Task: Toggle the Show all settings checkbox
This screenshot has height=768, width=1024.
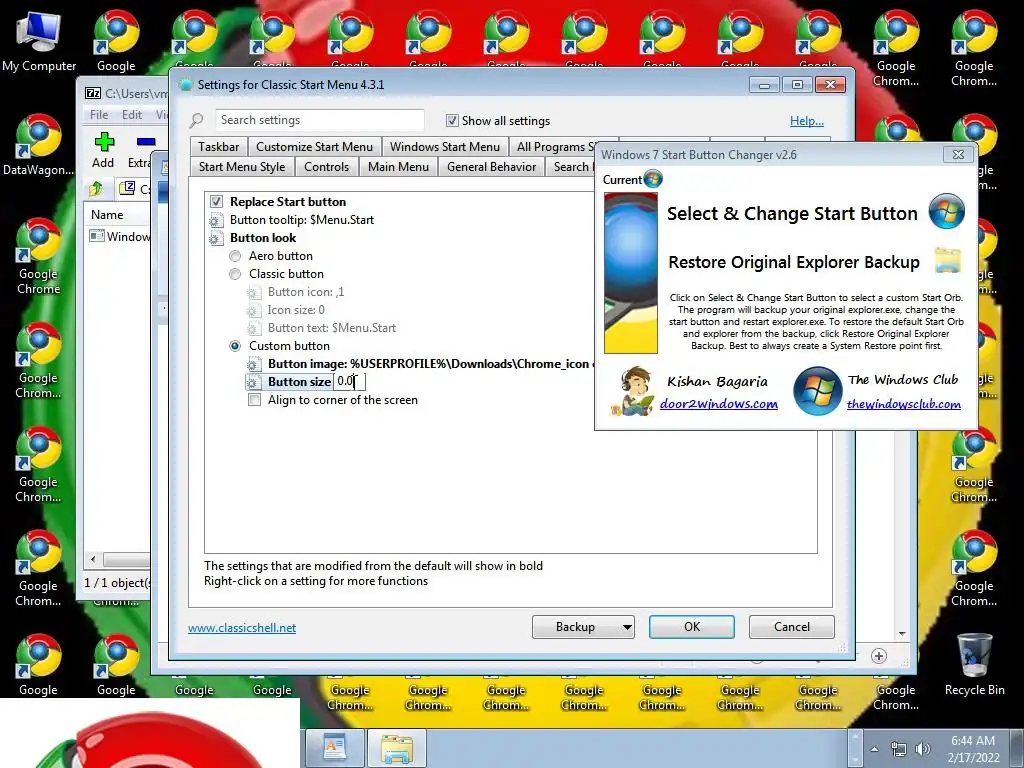Action: tap(452, 120)
